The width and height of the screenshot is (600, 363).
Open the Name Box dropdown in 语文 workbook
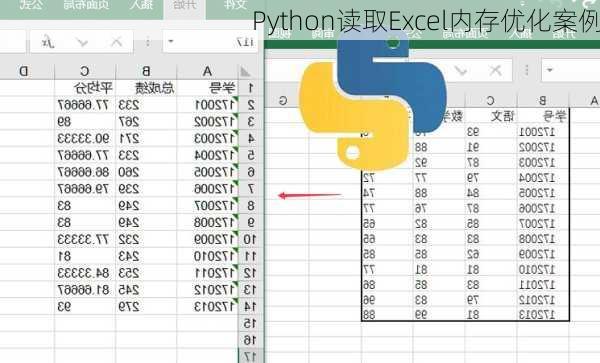pyautogui.click(x=550, y=70)
